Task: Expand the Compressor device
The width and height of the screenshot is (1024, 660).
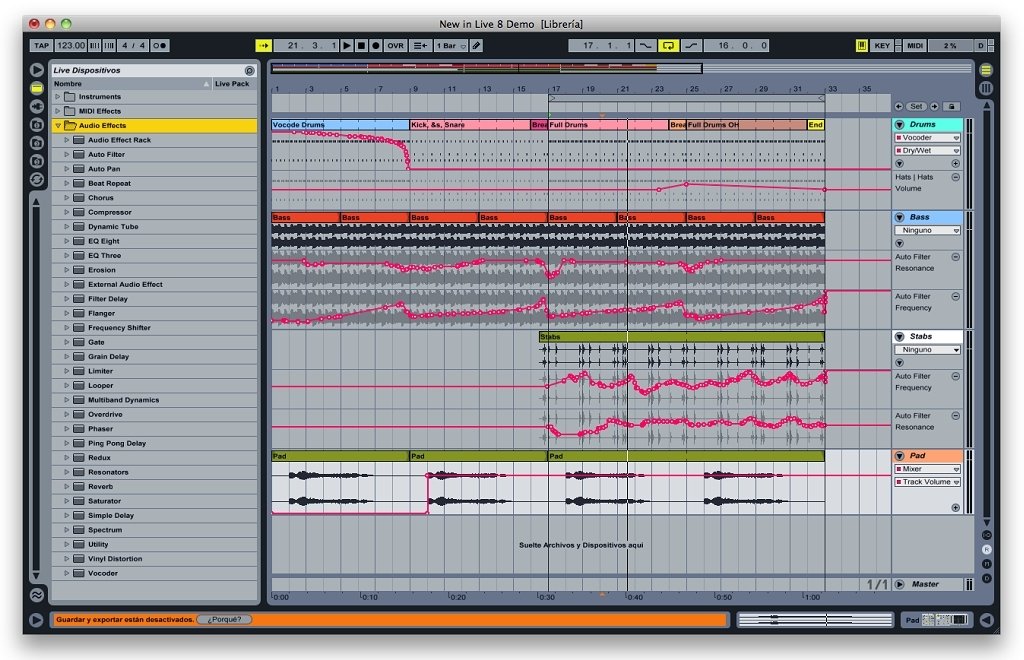Action: (x=67, y=212)
